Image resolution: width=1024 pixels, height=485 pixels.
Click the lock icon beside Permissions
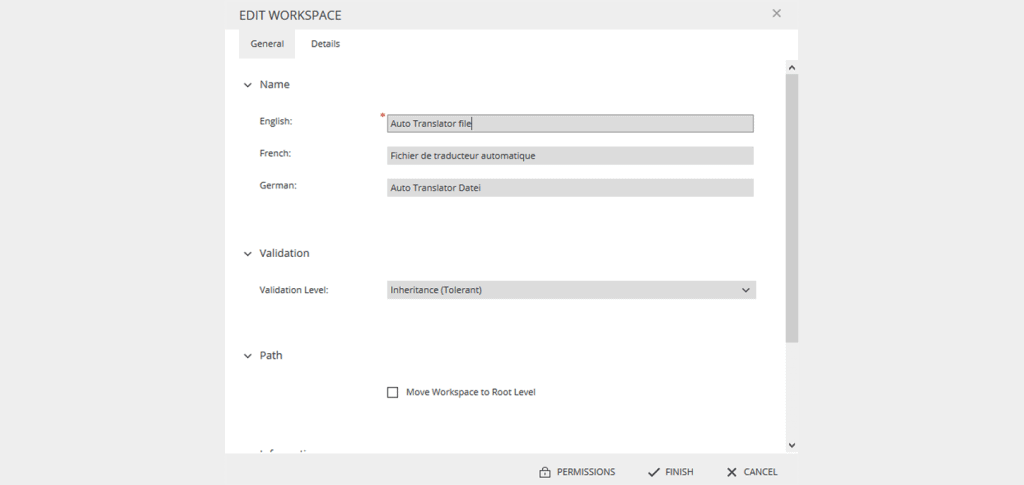tap(545, 472)
